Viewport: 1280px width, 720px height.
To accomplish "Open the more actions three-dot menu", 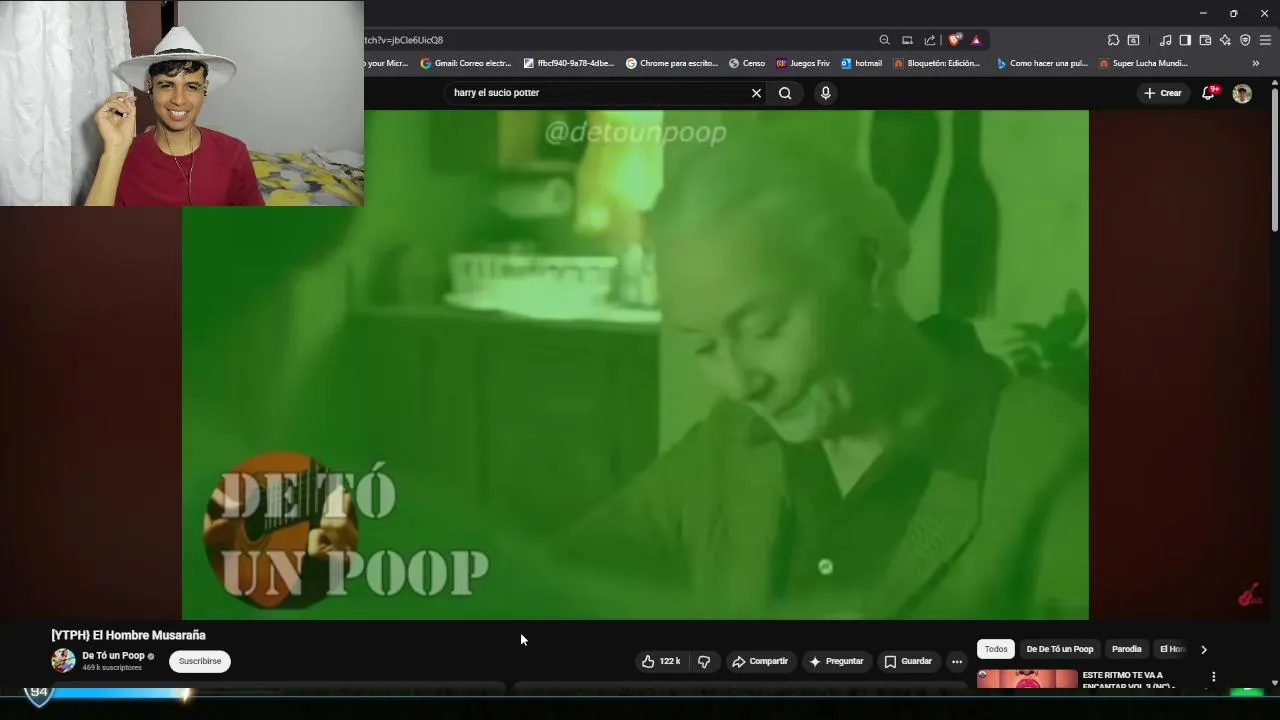I will [957, 661].
